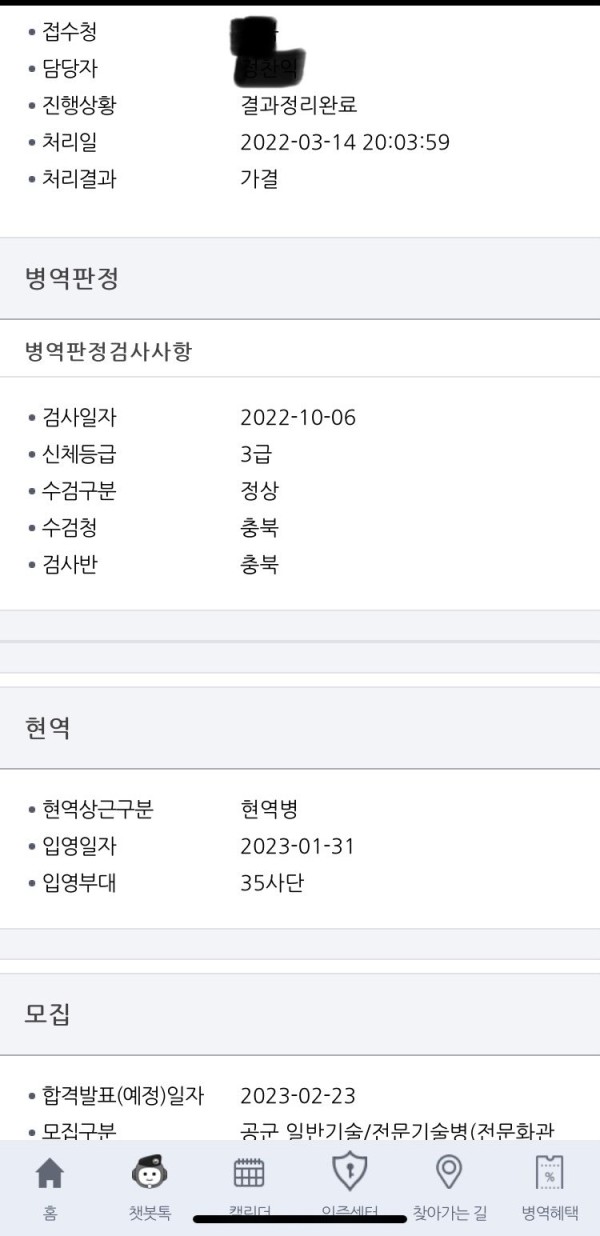This screenshot has height=1236, width=600.
Task: Tap the 현역상근구분 현역병 value
Action: 269,810
